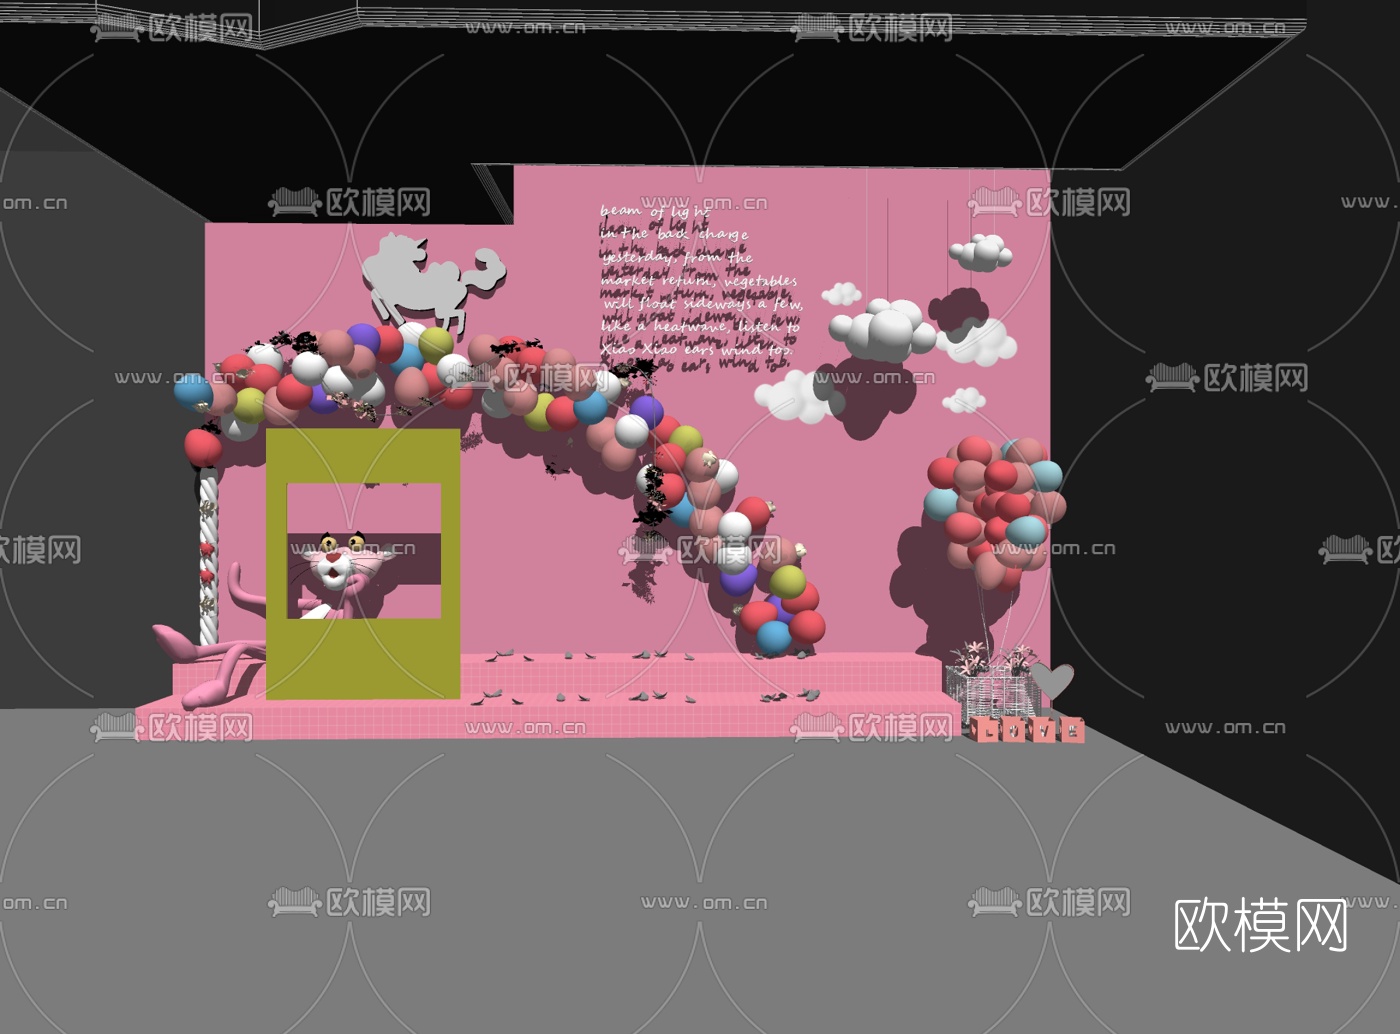Select the large white cloud cluster
1400x1034 pixels.
pyautogui.click(x=882, y=330)
